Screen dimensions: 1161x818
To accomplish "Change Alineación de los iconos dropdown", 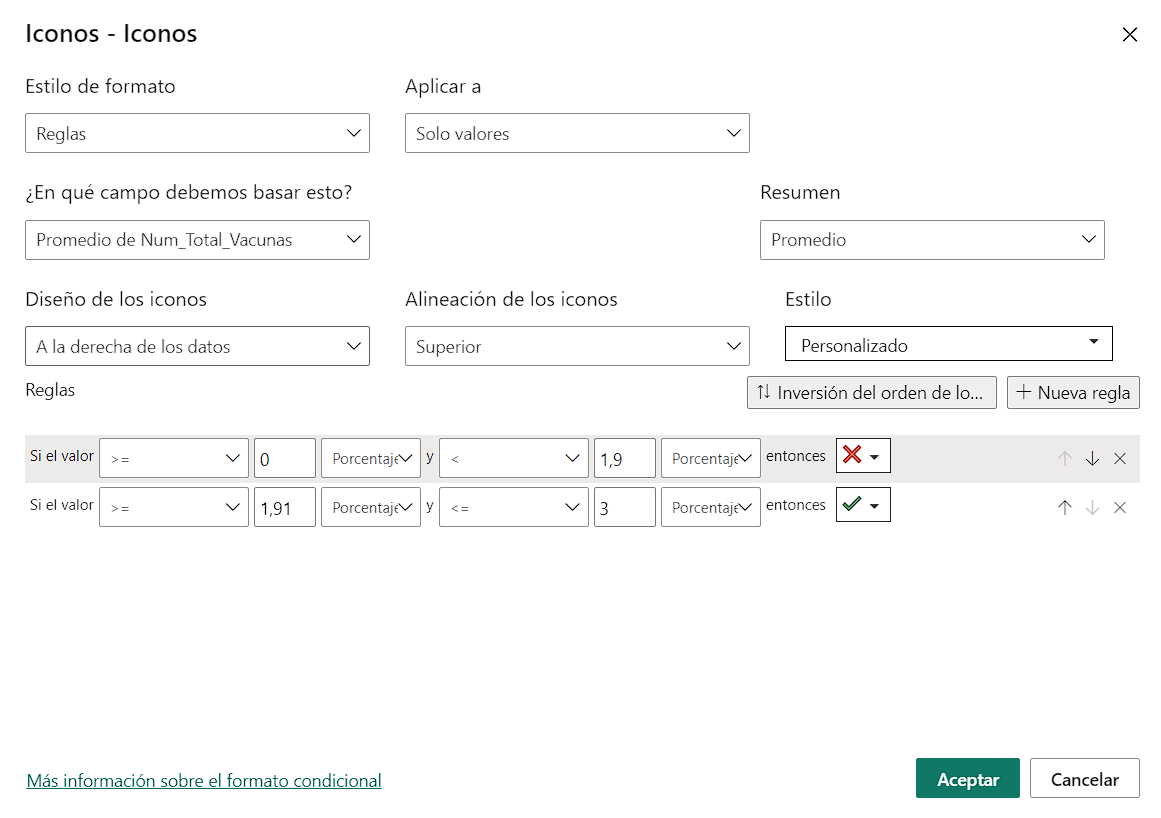I will (577, 346).
